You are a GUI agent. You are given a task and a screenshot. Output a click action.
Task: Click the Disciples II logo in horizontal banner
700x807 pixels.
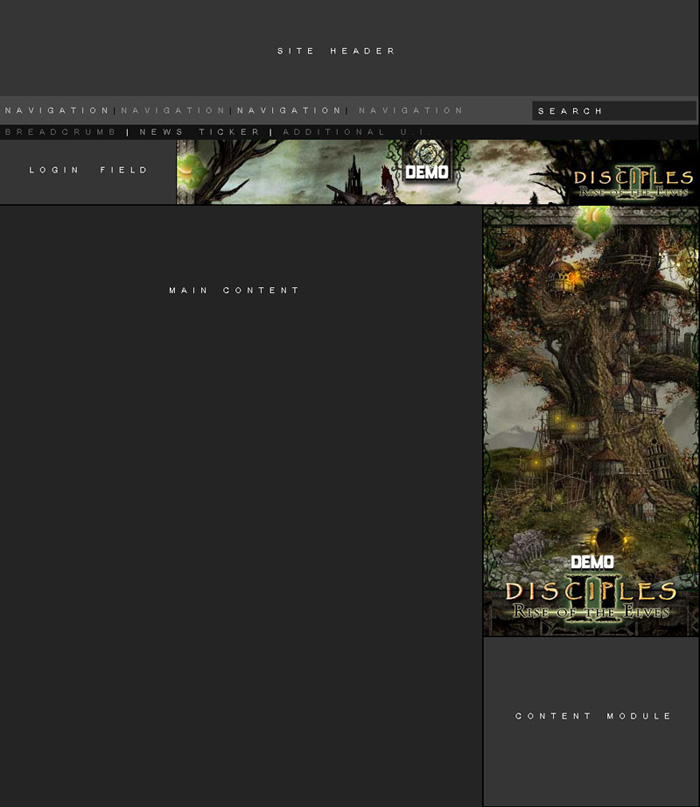(x=633, y=183)
